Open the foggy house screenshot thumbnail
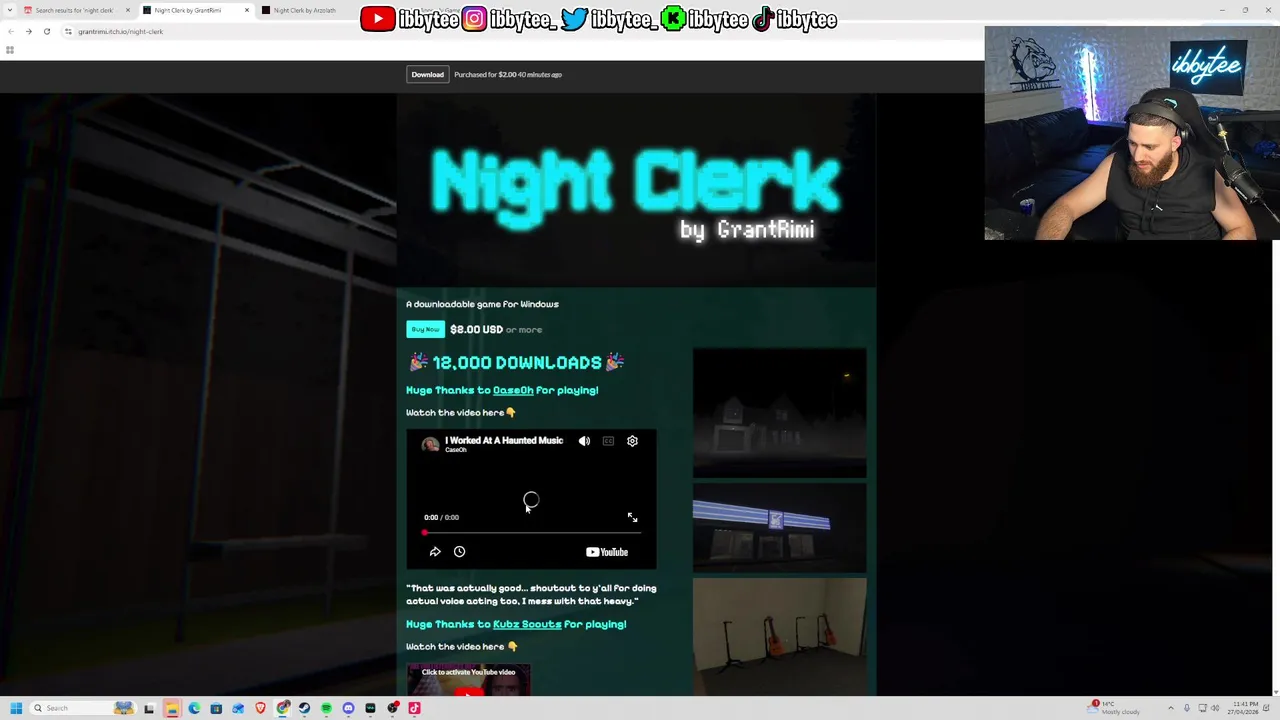1280x720 pixels. click(x=780, y=413)
